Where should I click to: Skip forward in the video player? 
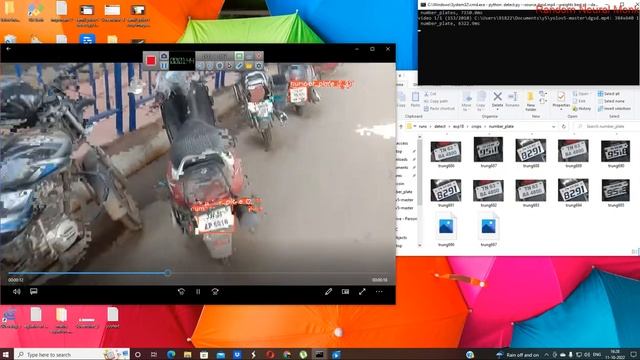click(x=215, y=291)
